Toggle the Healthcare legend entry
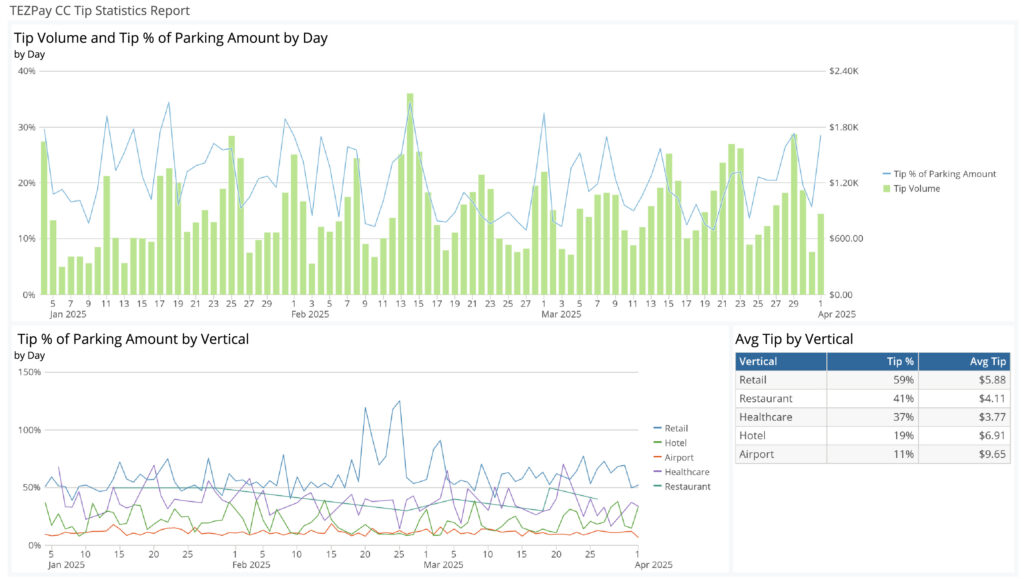The width and height of the screenshot is (1024, 579). tap(686, 471)
